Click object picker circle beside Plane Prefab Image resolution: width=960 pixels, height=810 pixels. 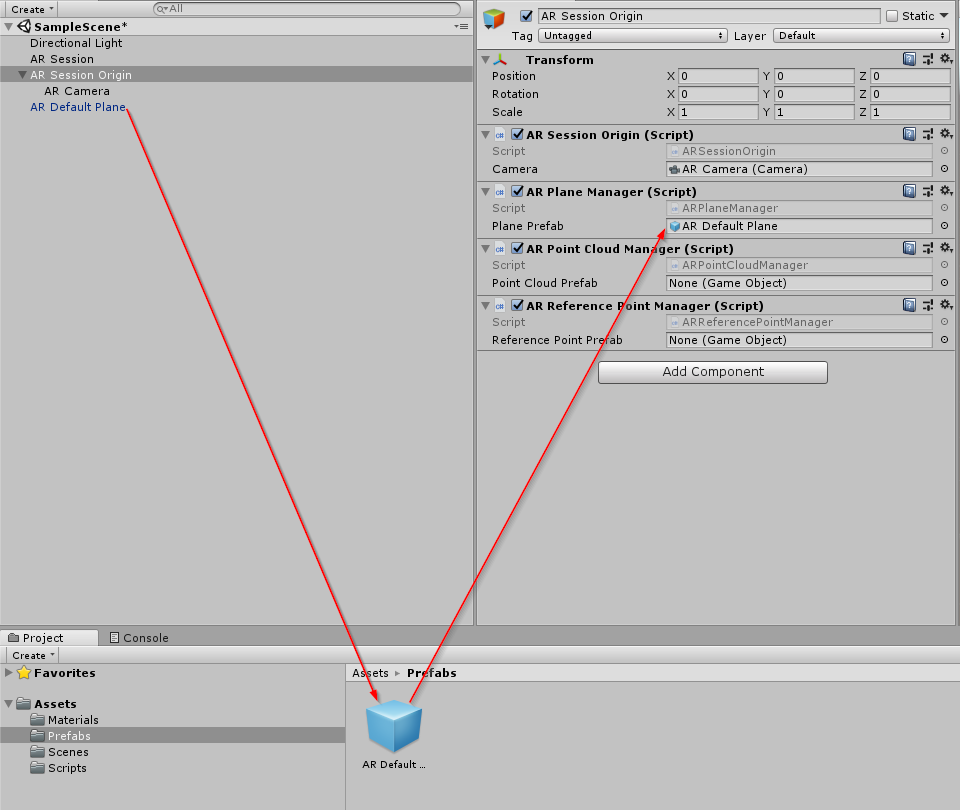coord(944,226)
